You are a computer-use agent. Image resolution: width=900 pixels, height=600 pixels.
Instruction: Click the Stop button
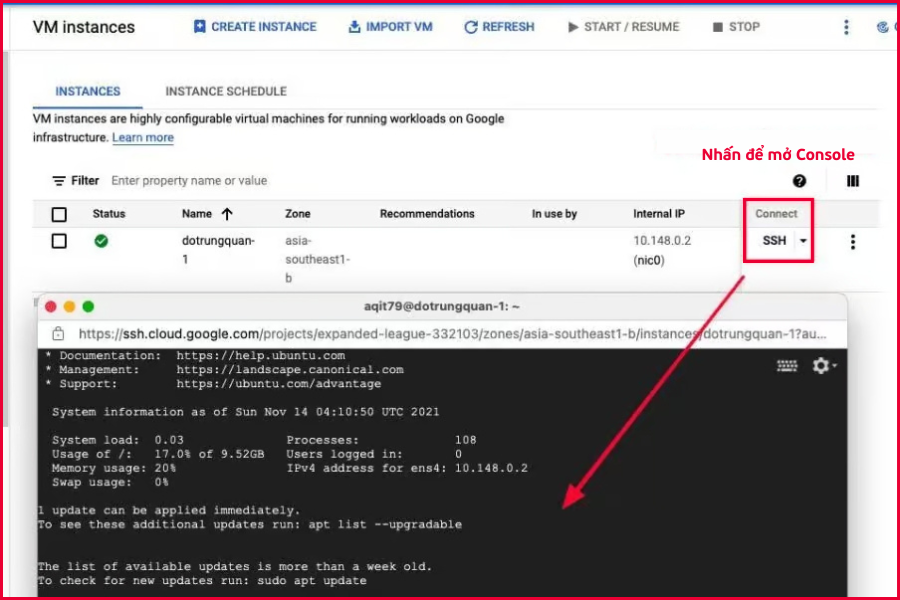tap(736, 27)
